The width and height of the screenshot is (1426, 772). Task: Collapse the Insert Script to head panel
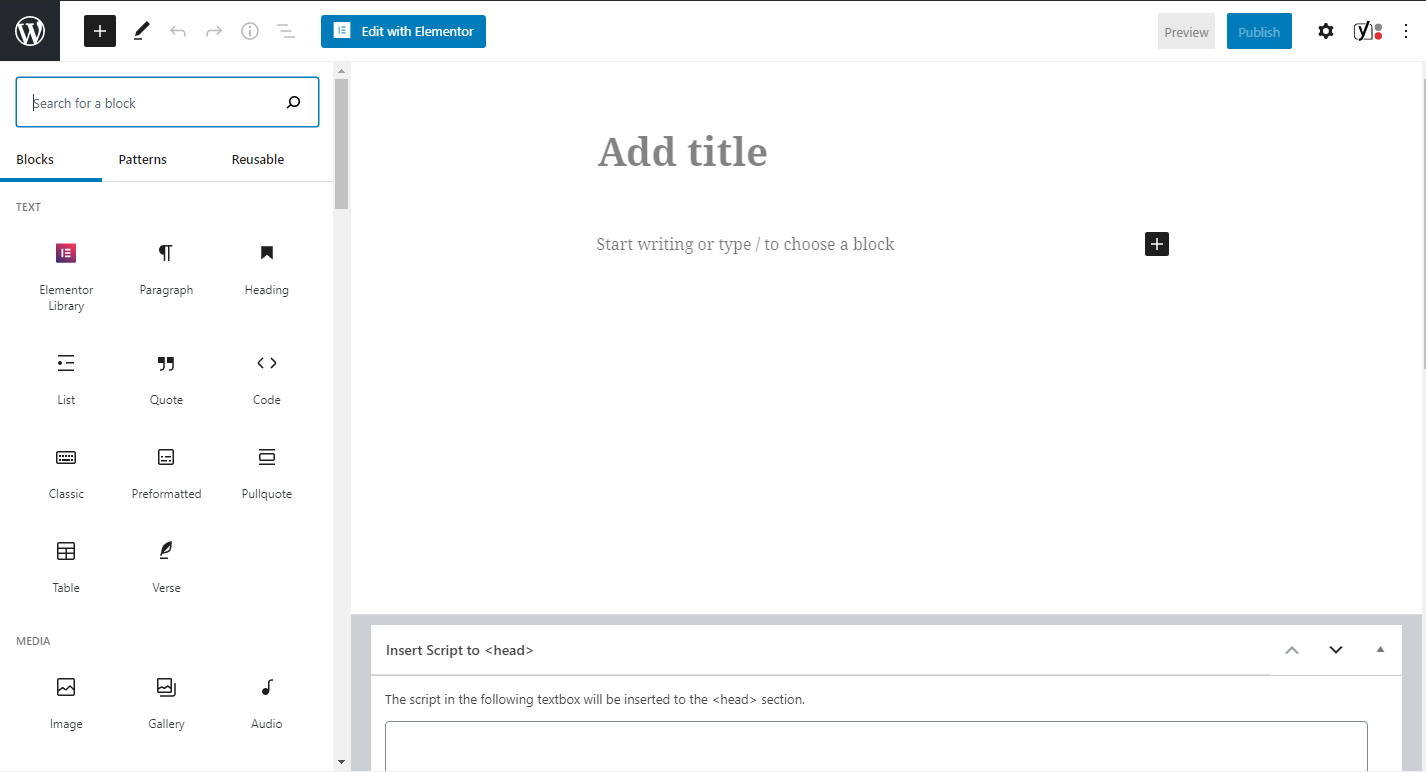1380,650
